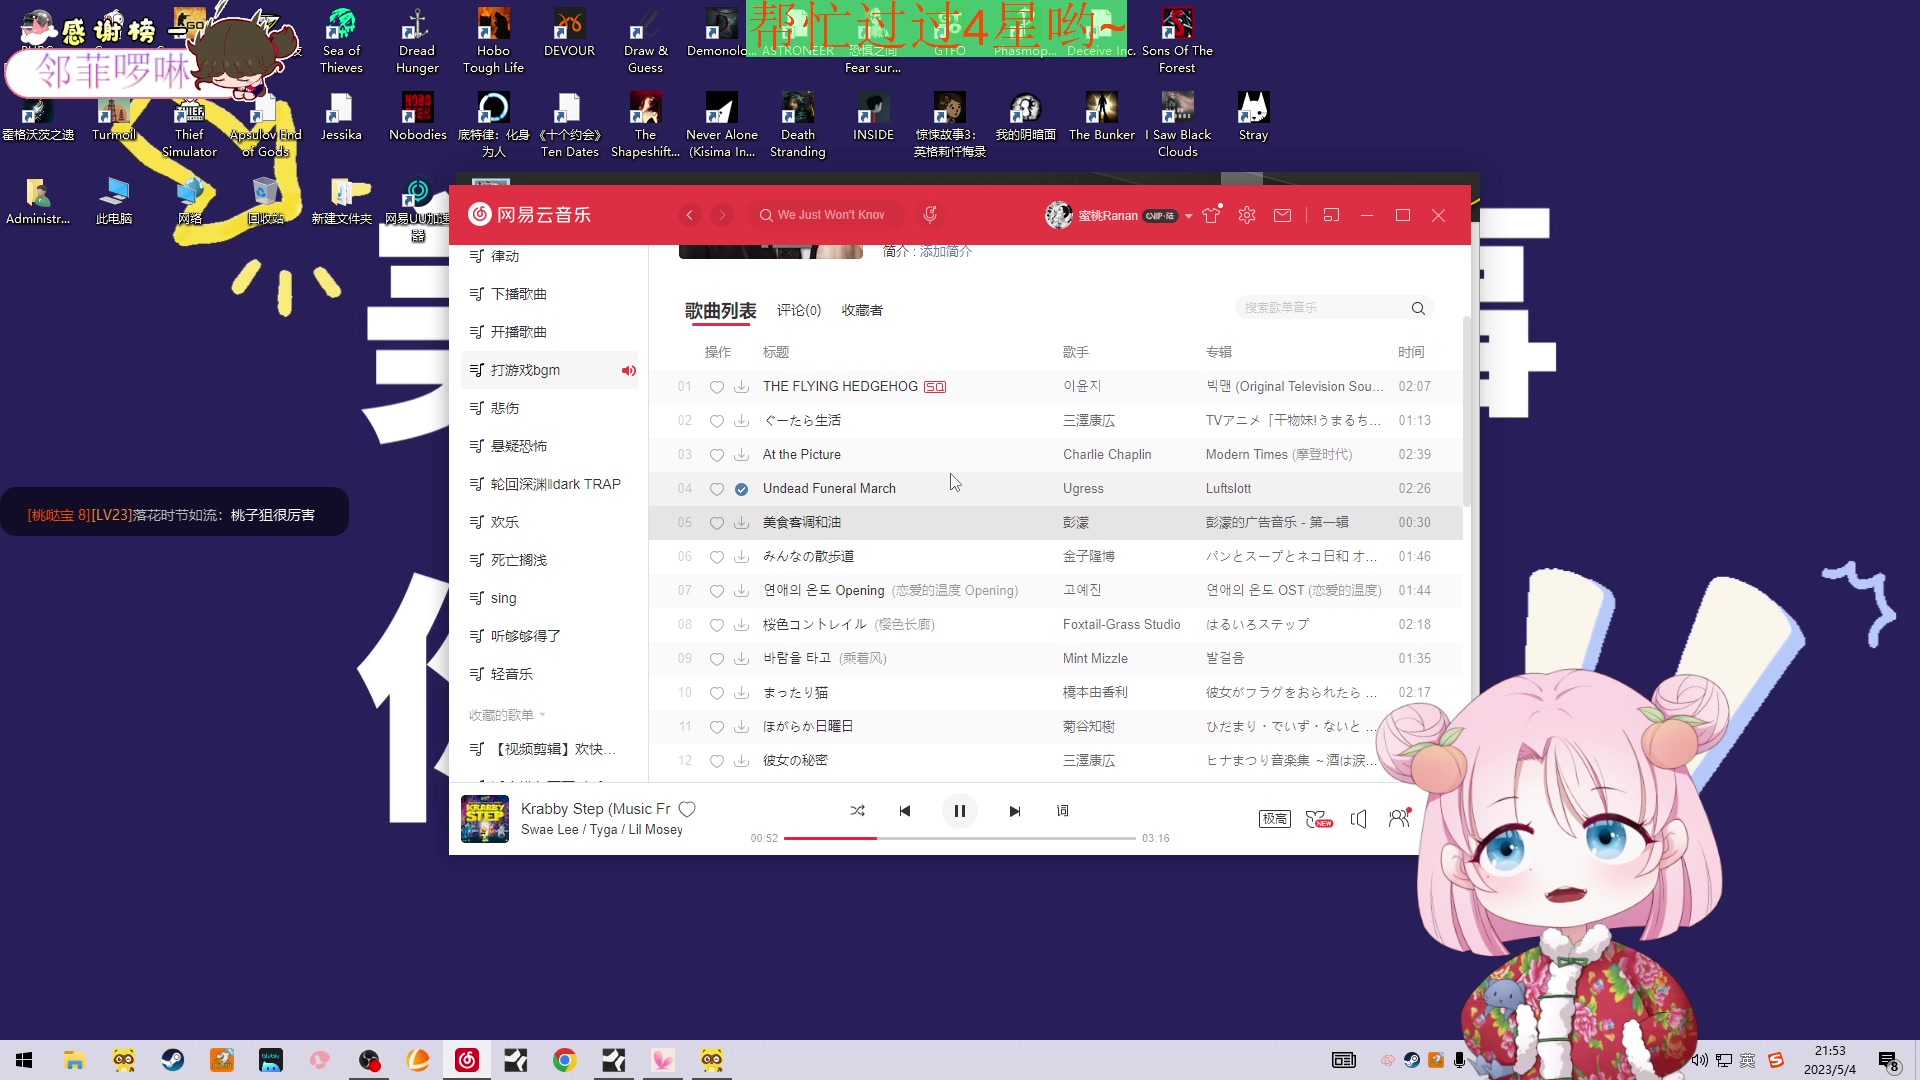Open Windows Start menu
The height and width of the screenshot is (1080, 1920).
pos(25,1060)
